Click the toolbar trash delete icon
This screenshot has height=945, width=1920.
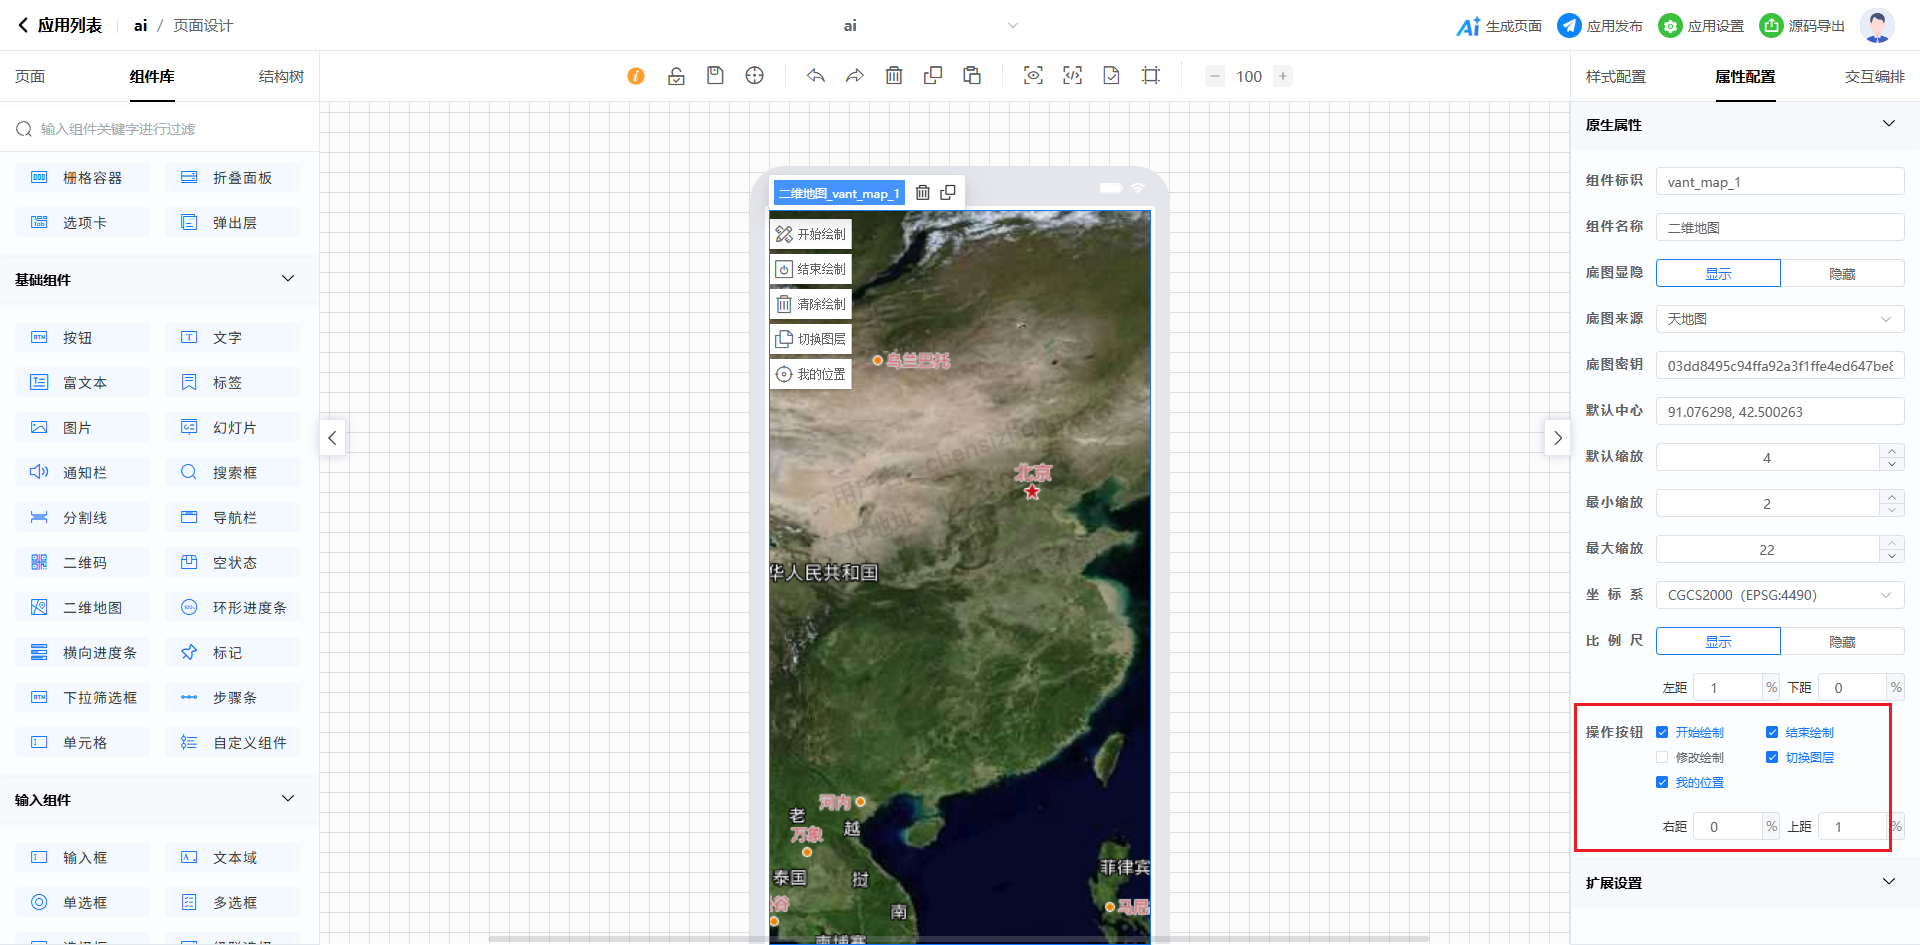894,76
